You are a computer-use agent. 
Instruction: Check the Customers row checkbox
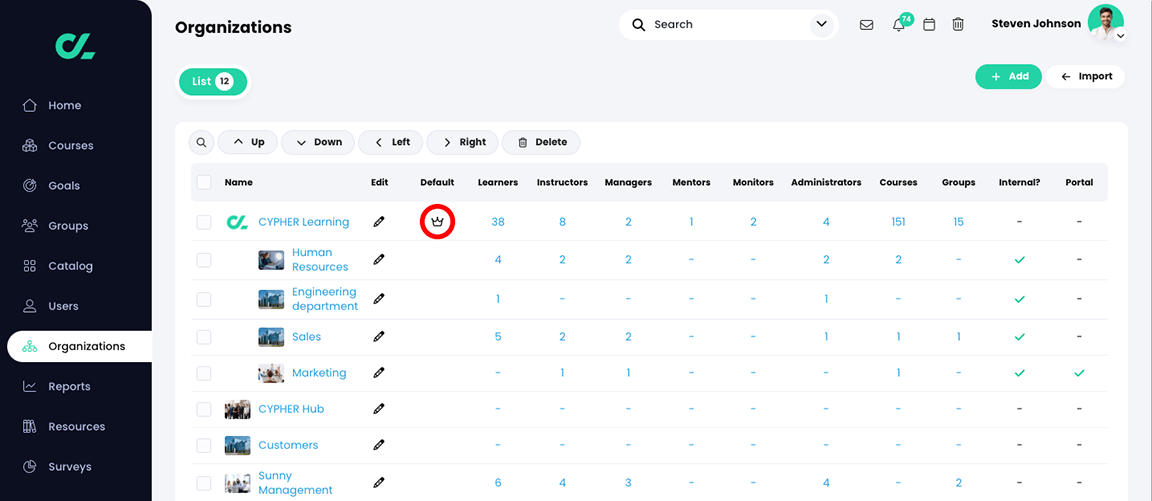point(204,445)
